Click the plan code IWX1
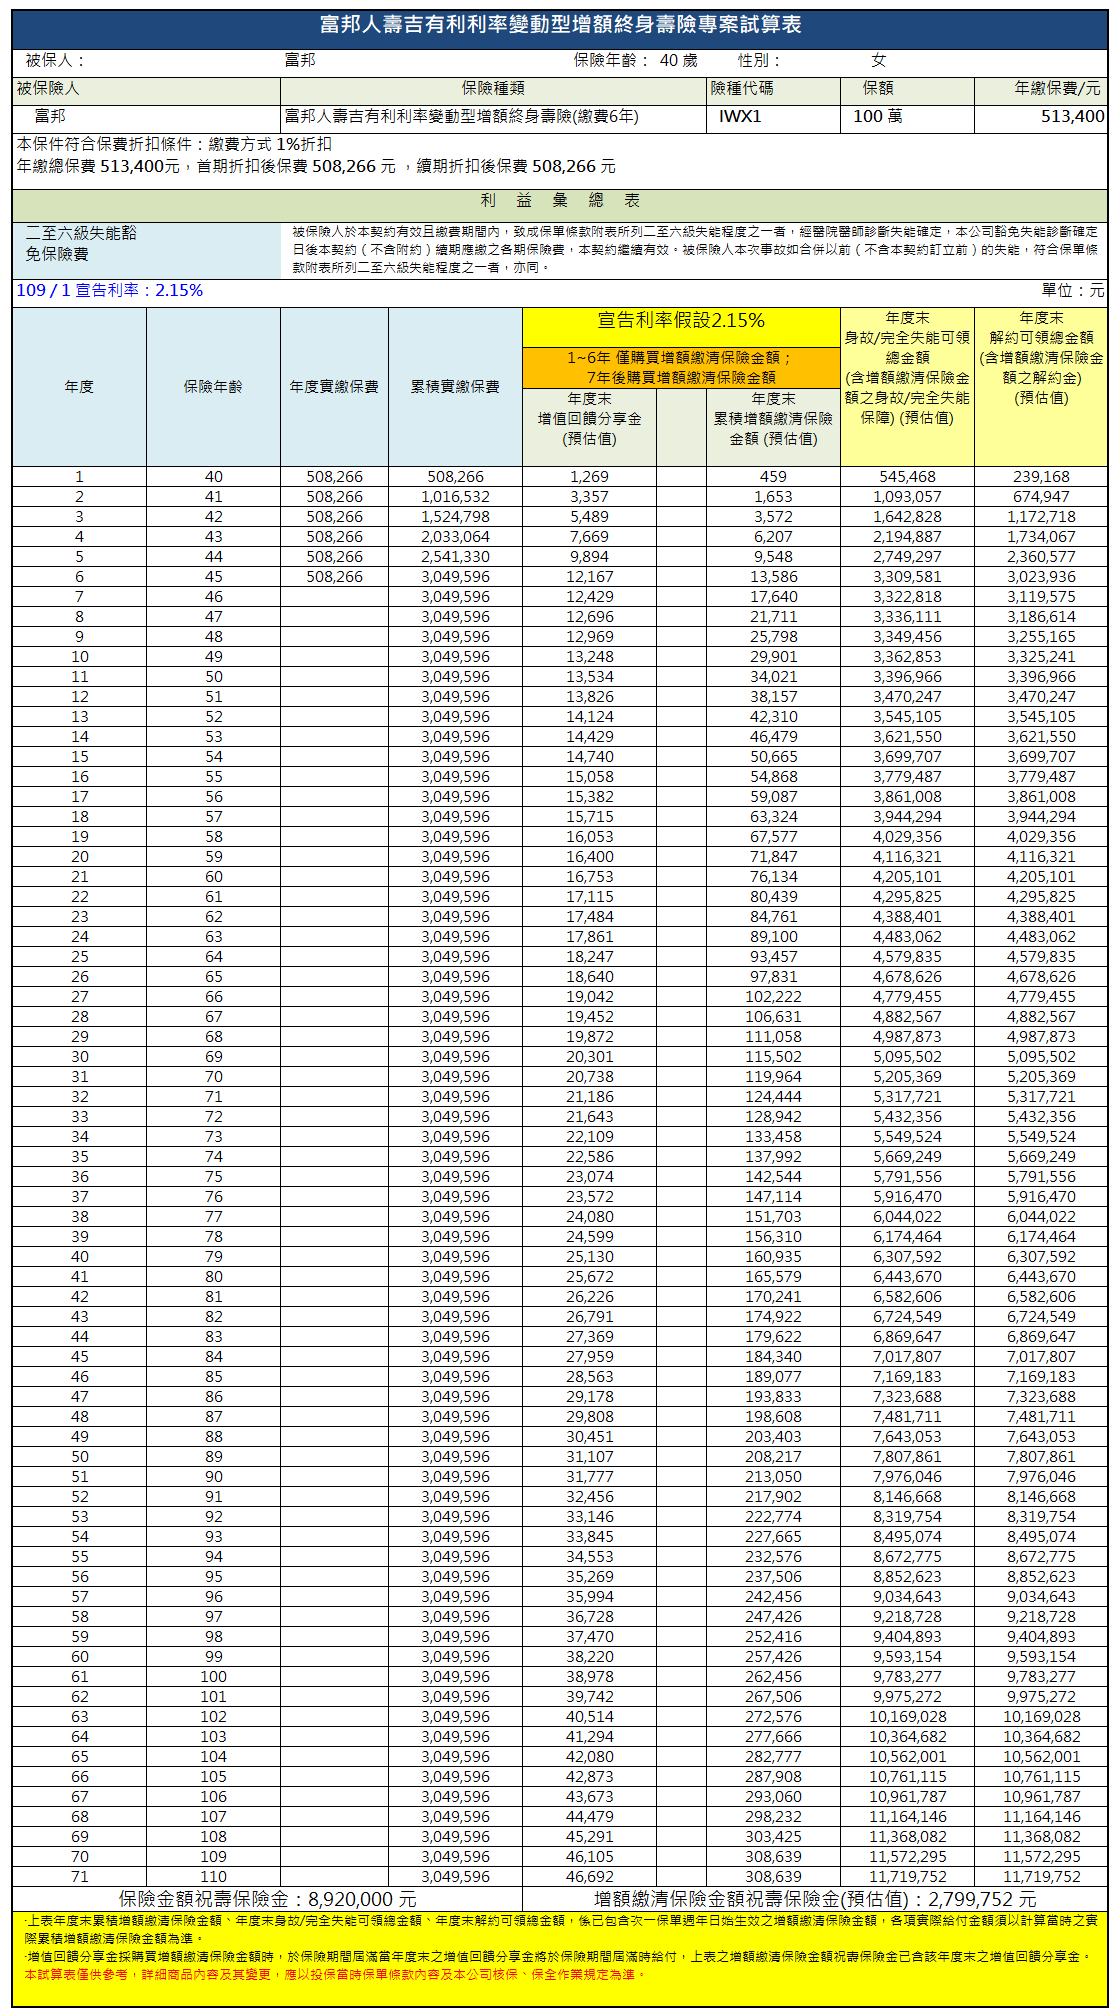Image resolution: width=1109 pixels, height=2008 pixels. [740, 116]
